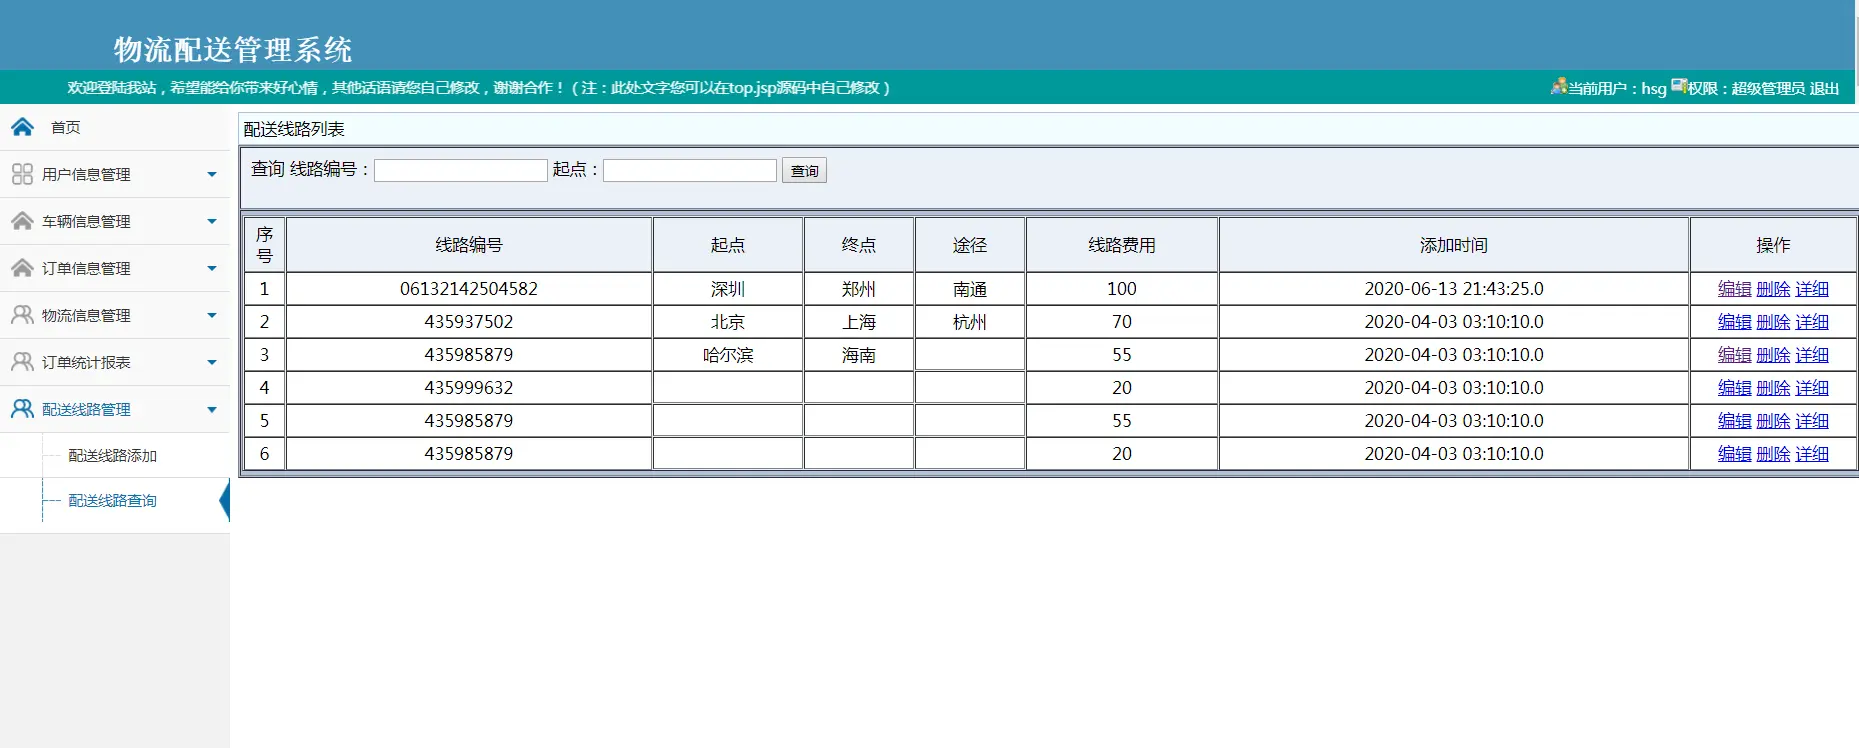Click the grid icon for 用户信息管理
The width and height of the screenshot is (1859, 748).
22,174
